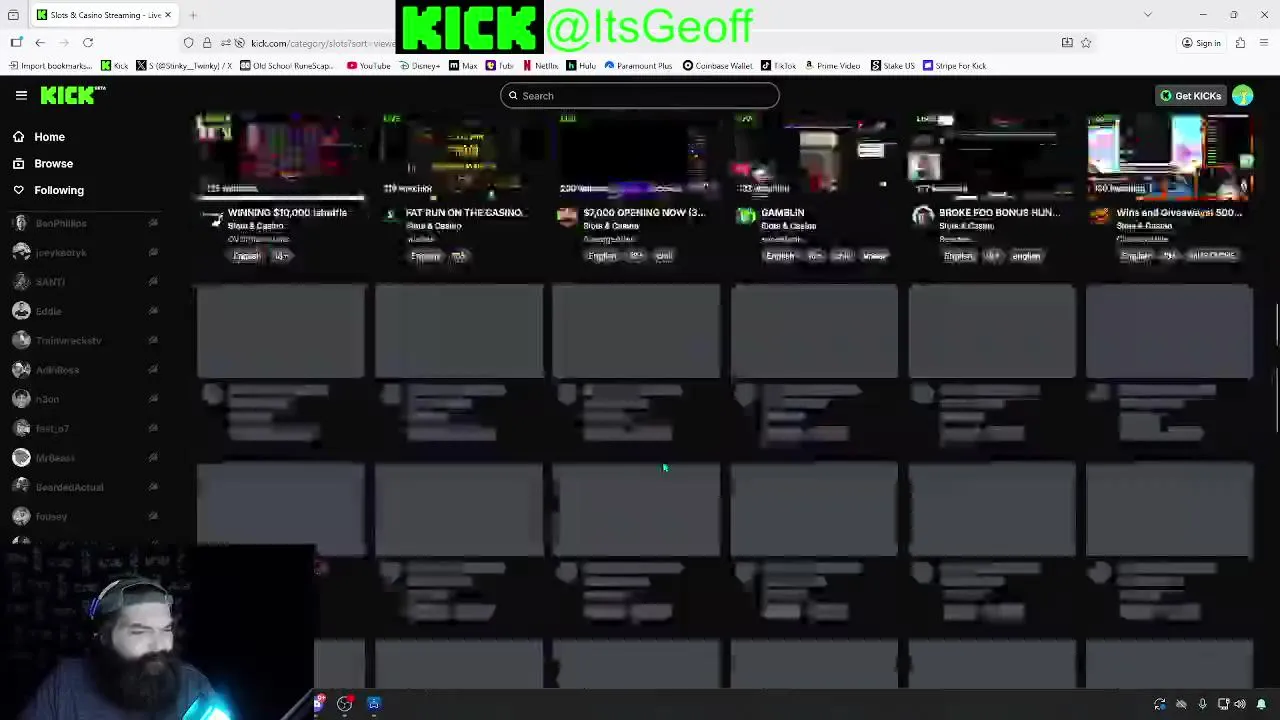Open 'Wins and Giveaways' stream thumbnail

[x=1170, y=155]
